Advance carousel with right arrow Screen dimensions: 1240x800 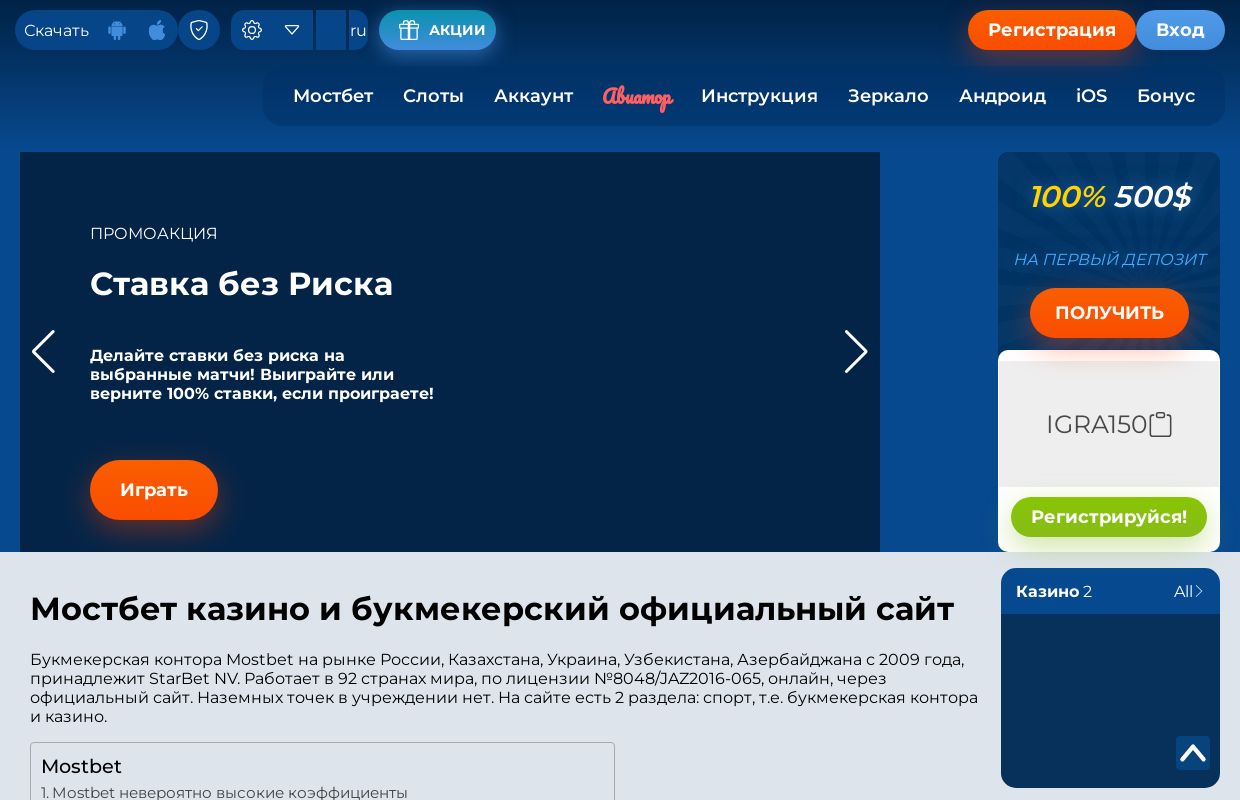(x=856, y=352)
